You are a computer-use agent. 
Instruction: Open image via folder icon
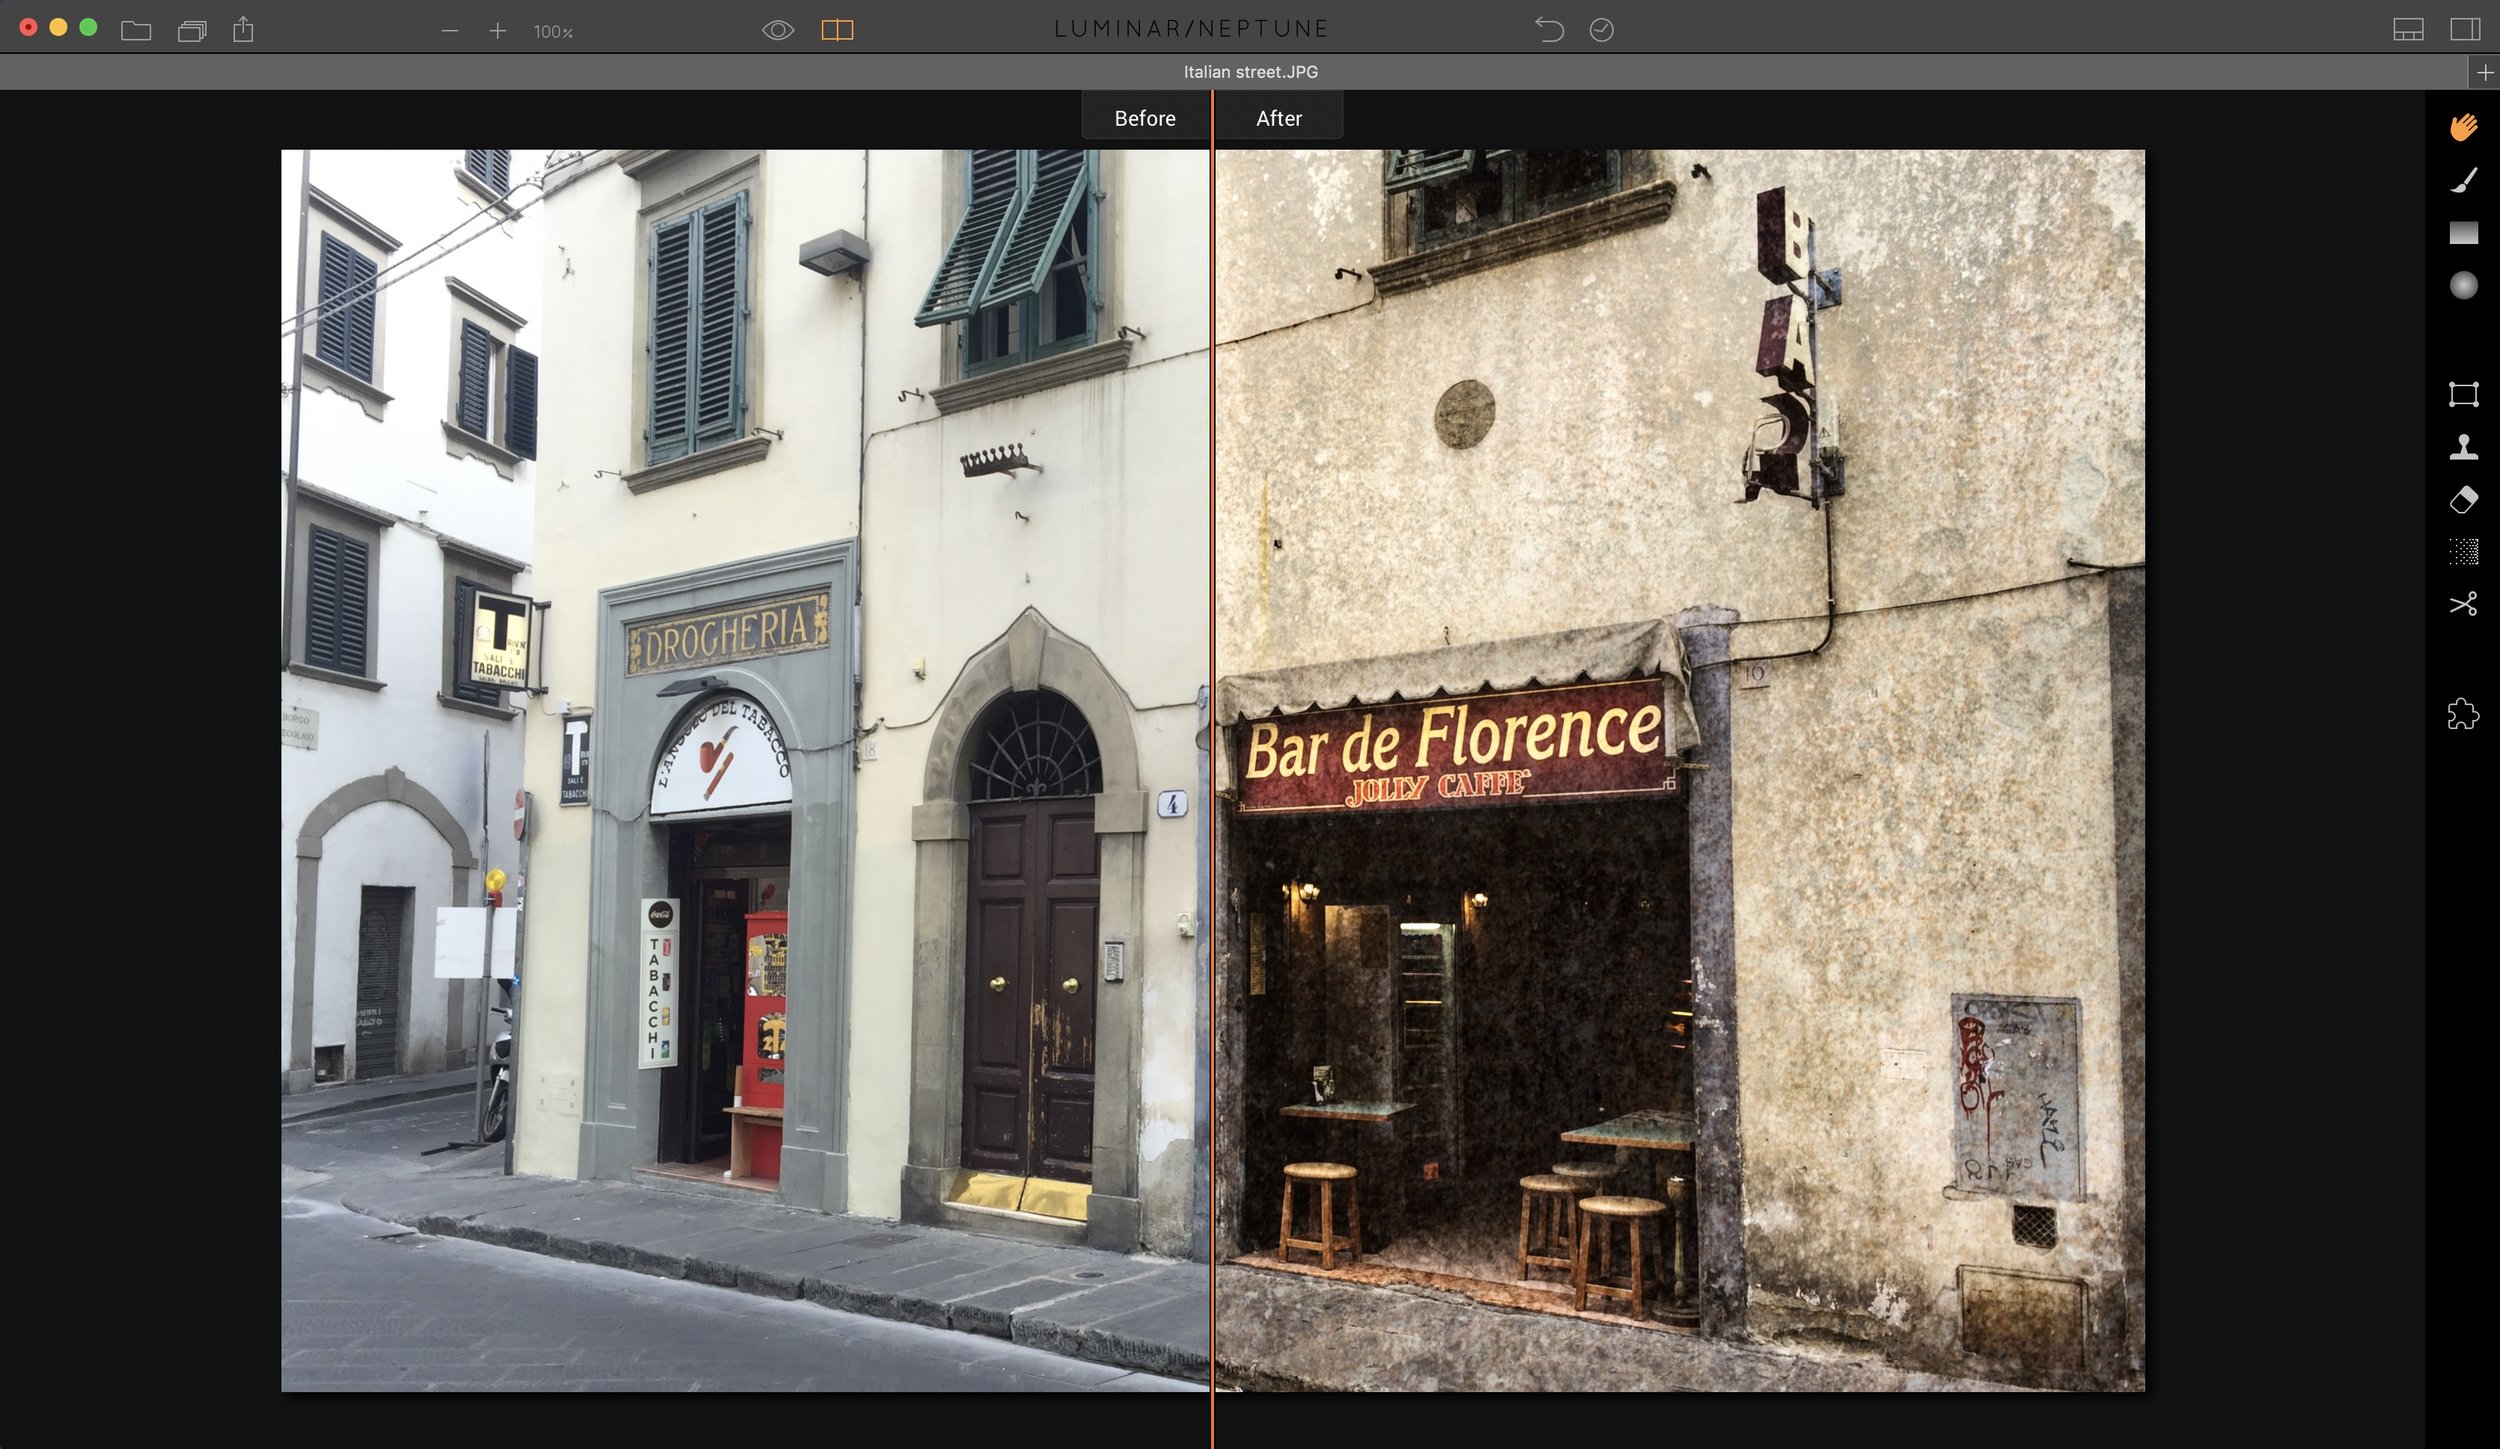(x=136, y=30)
